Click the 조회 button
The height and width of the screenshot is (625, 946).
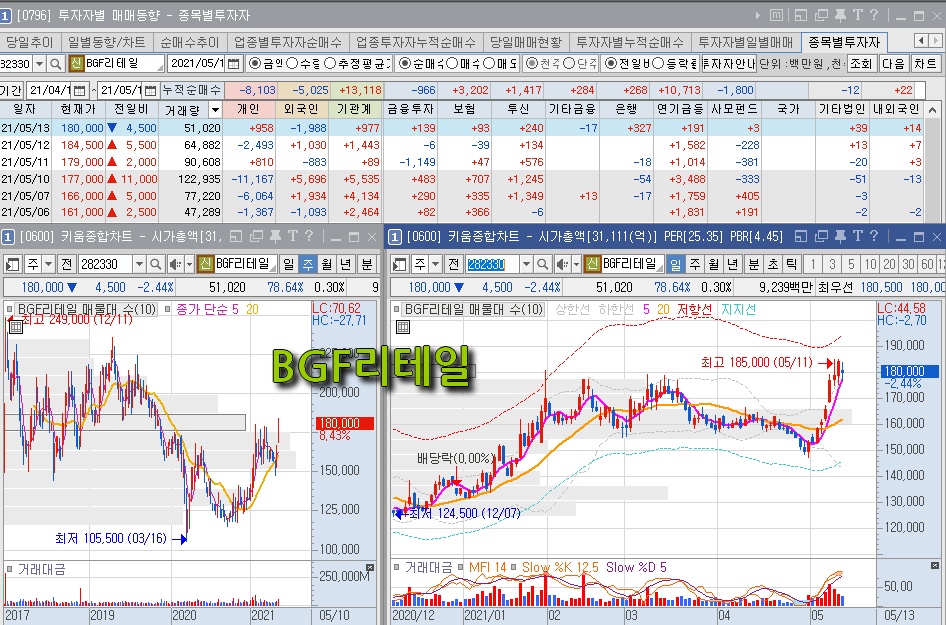click(x=861, y=63)
